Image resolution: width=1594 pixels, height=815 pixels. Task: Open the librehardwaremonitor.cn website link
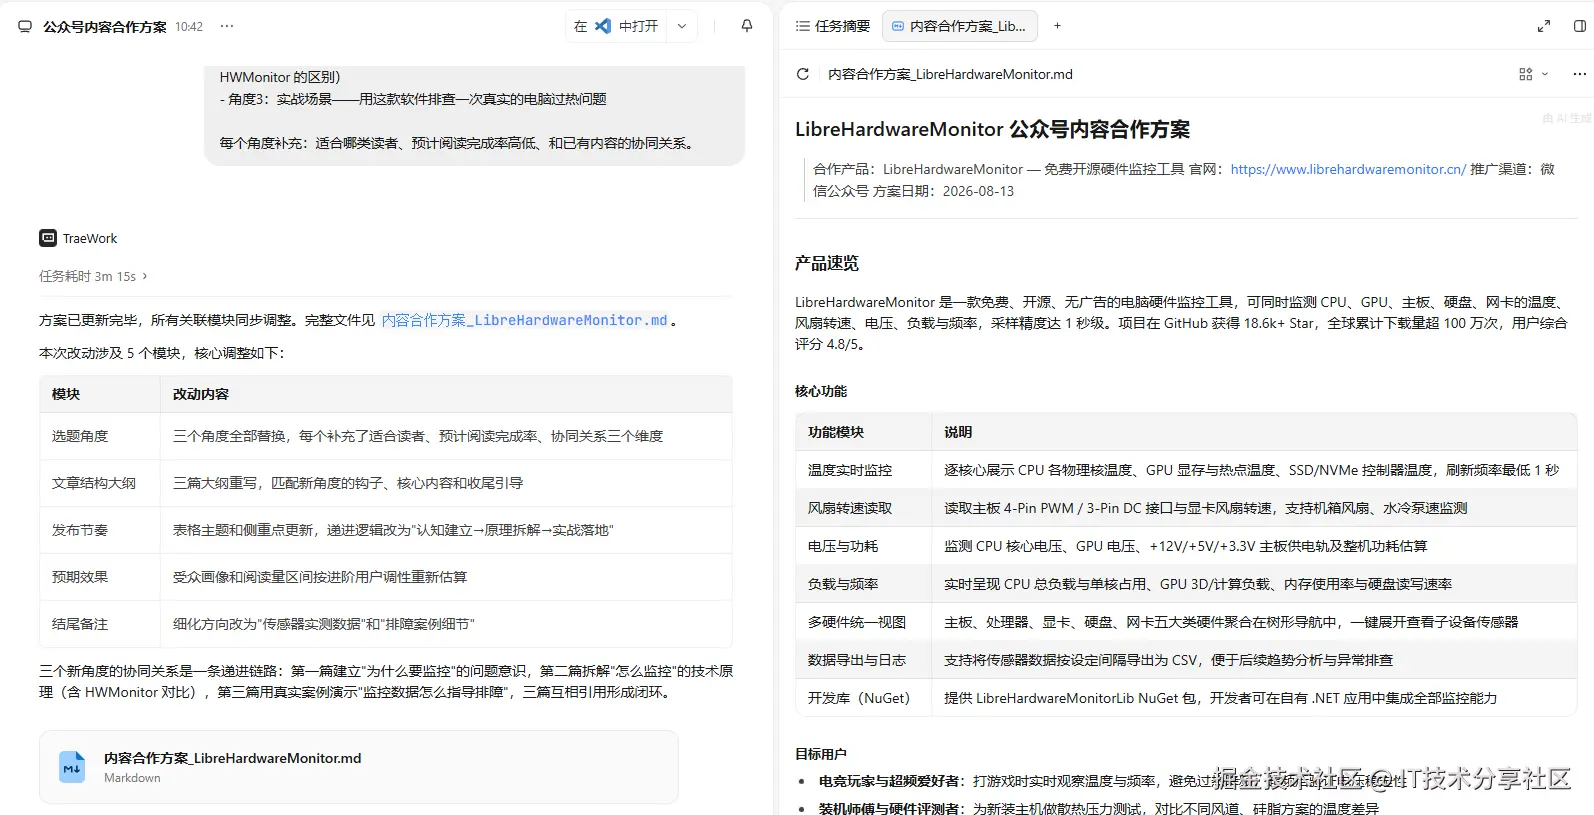click(1348, 169)
